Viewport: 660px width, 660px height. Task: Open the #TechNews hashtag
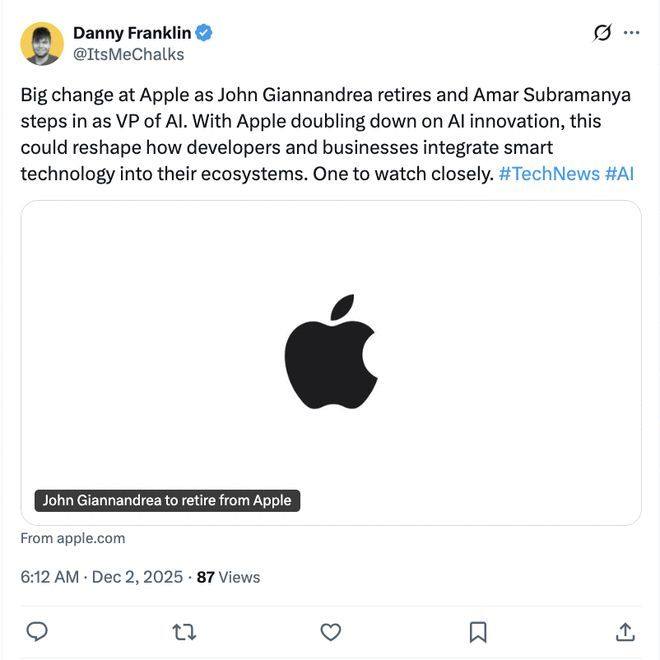[548, 173]
